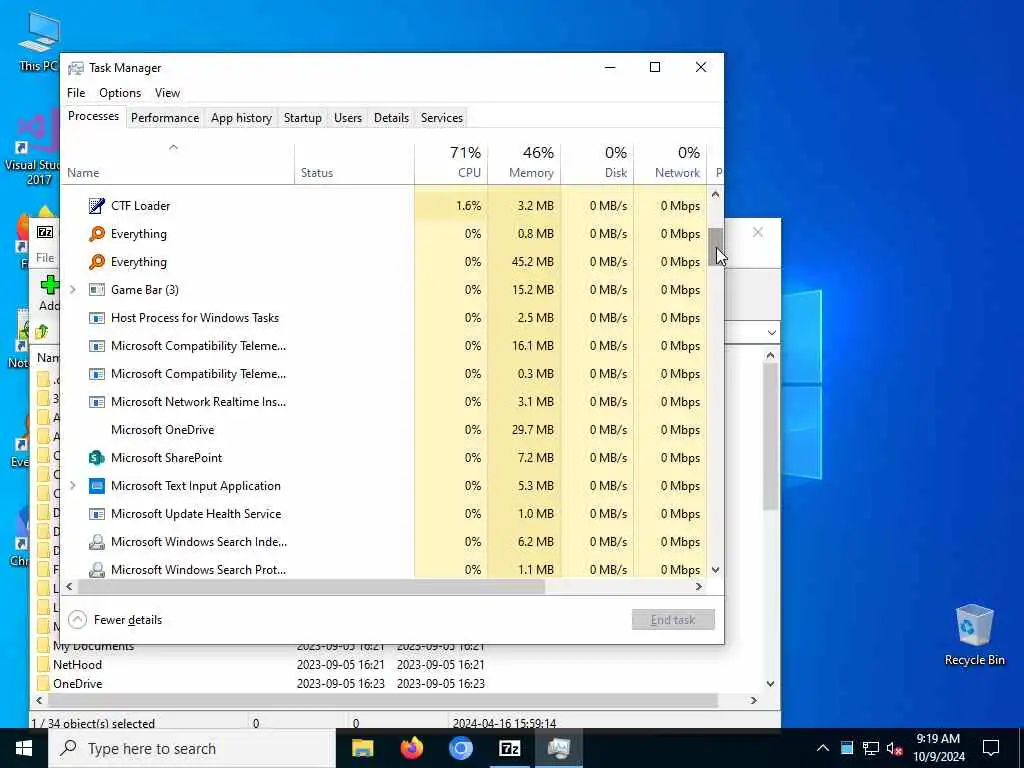Open Chrome from the taskbar

click(460, 748)
